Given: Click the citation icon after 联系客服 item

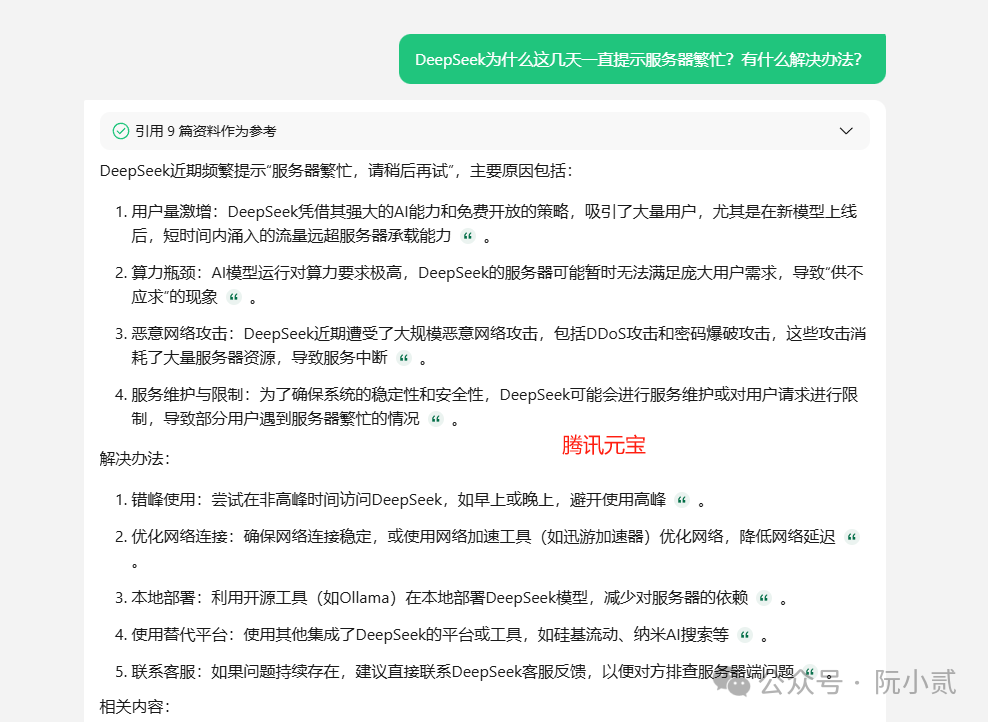Looking at the screenshot, I should point(809,672).
